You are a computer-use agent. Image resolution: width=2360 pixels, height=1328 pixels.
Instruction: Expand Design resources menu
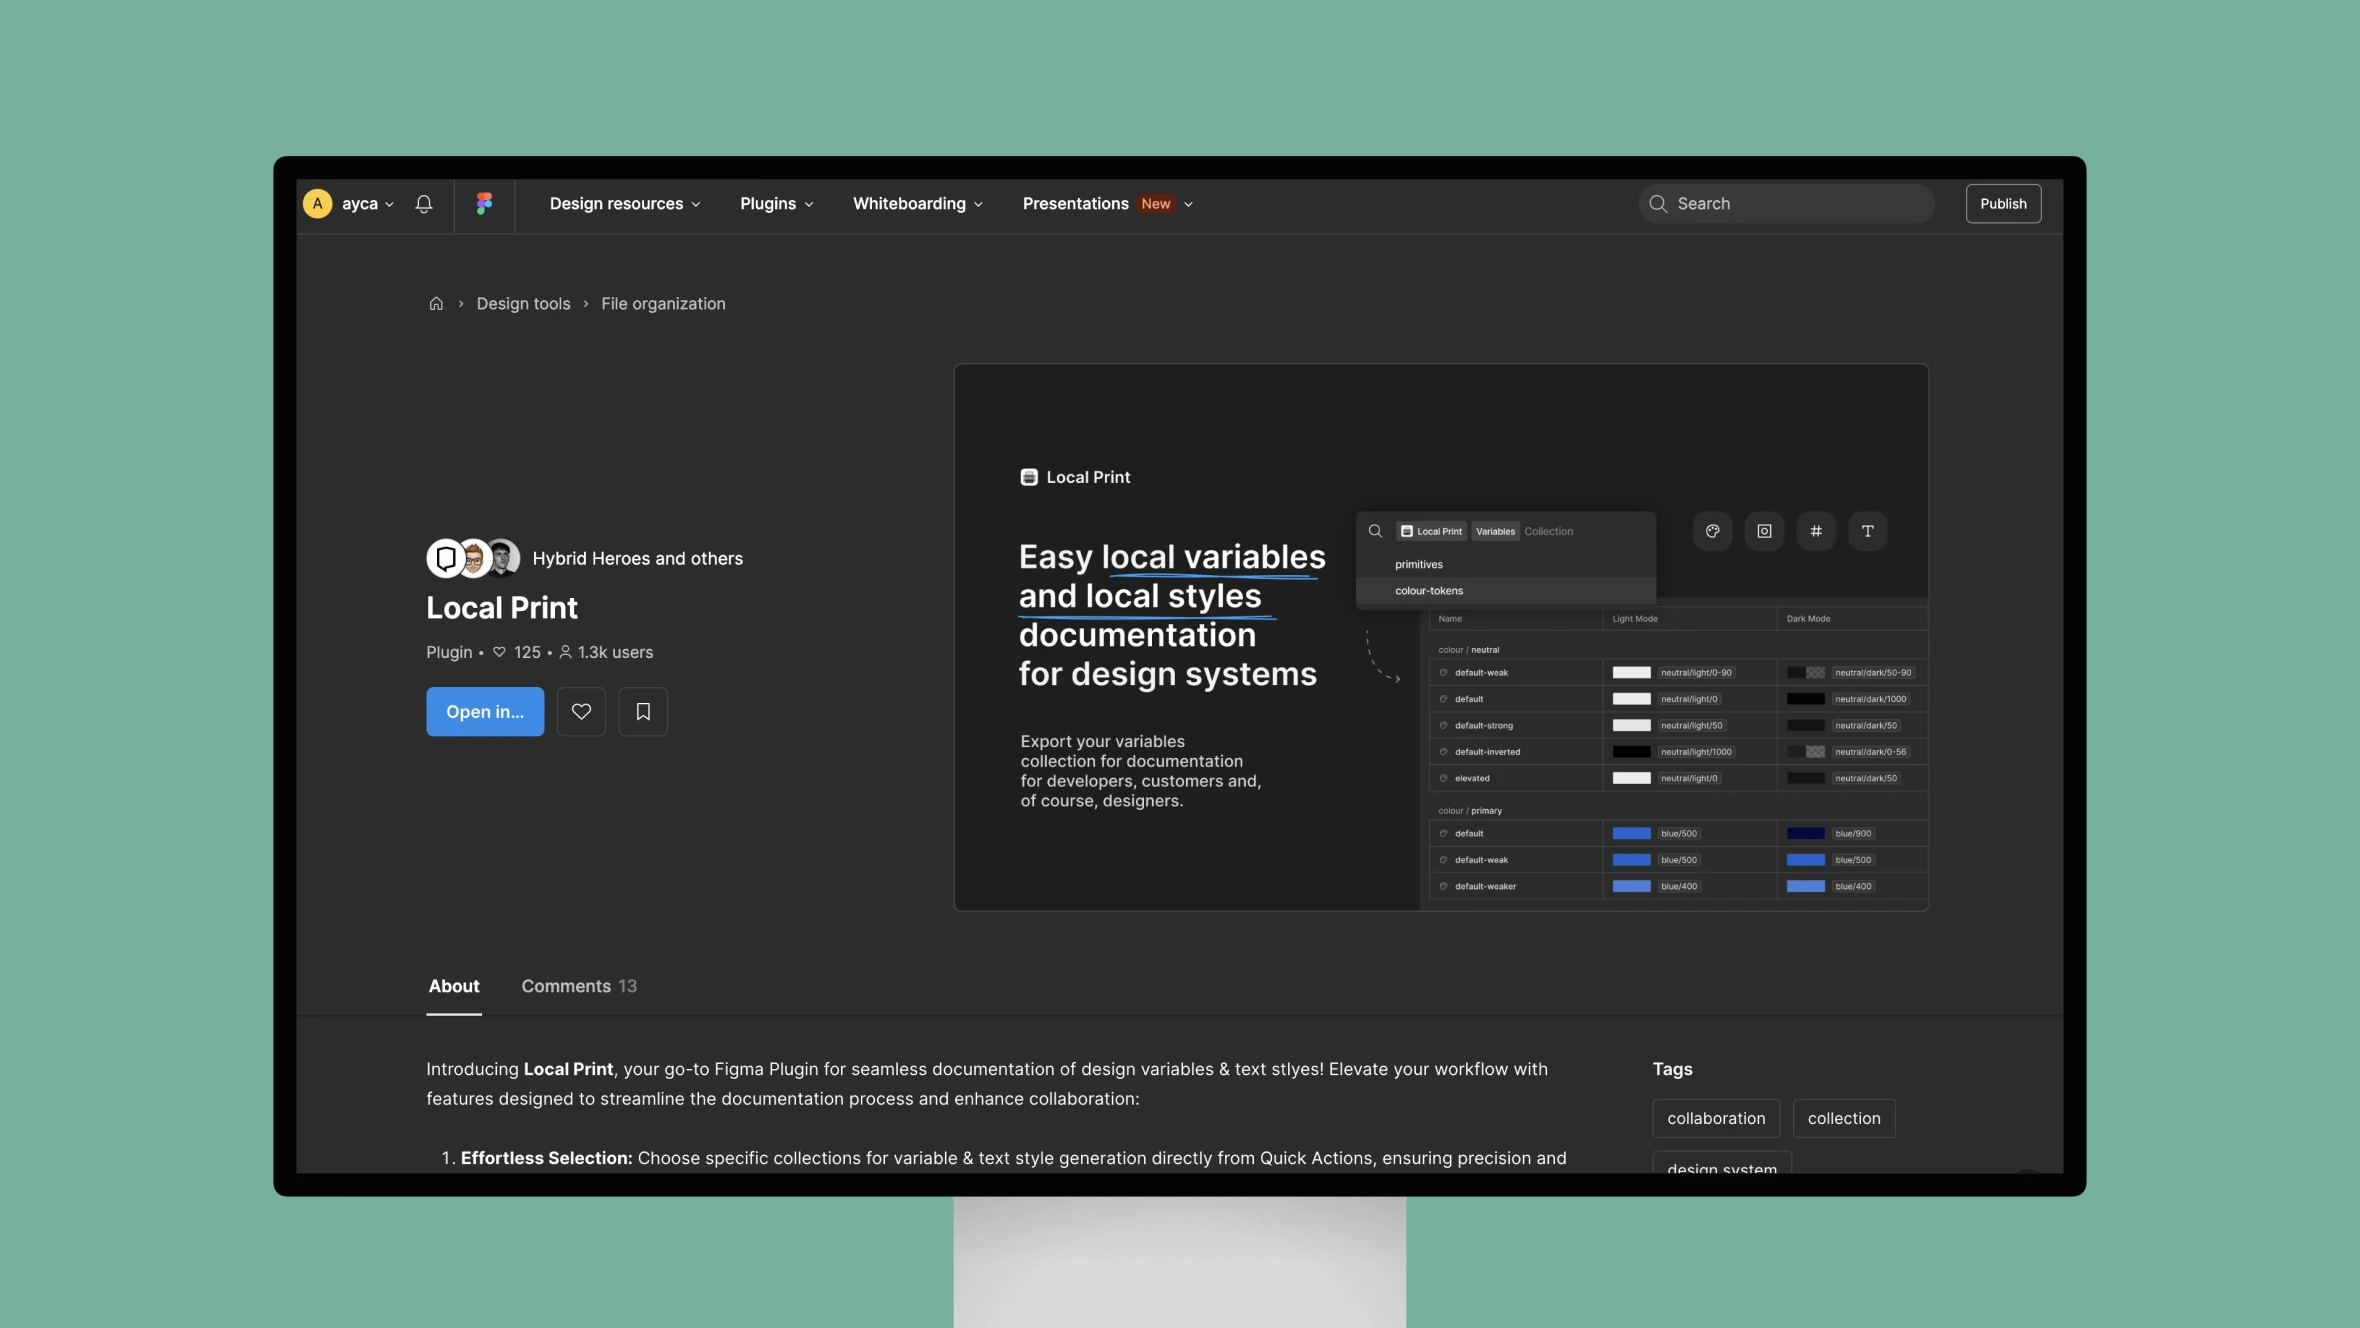point(625,204)
